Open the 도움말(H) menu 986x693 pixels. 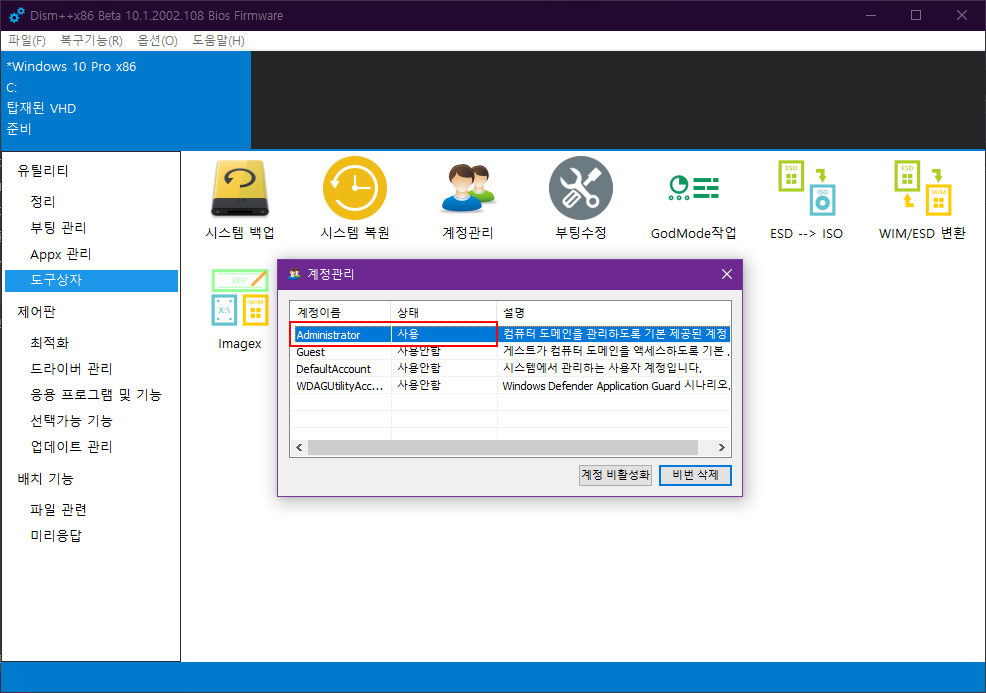(218, 41)
